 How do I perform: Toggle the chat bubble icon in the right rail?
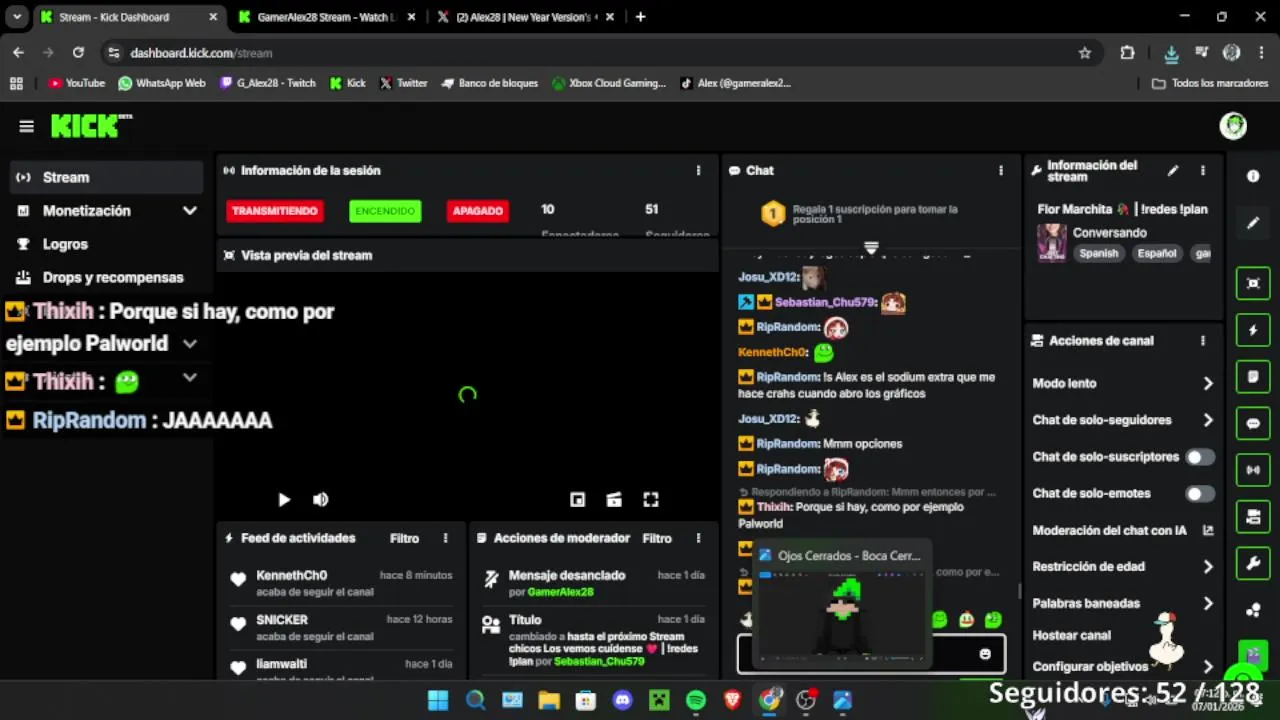coord(1253,424)
